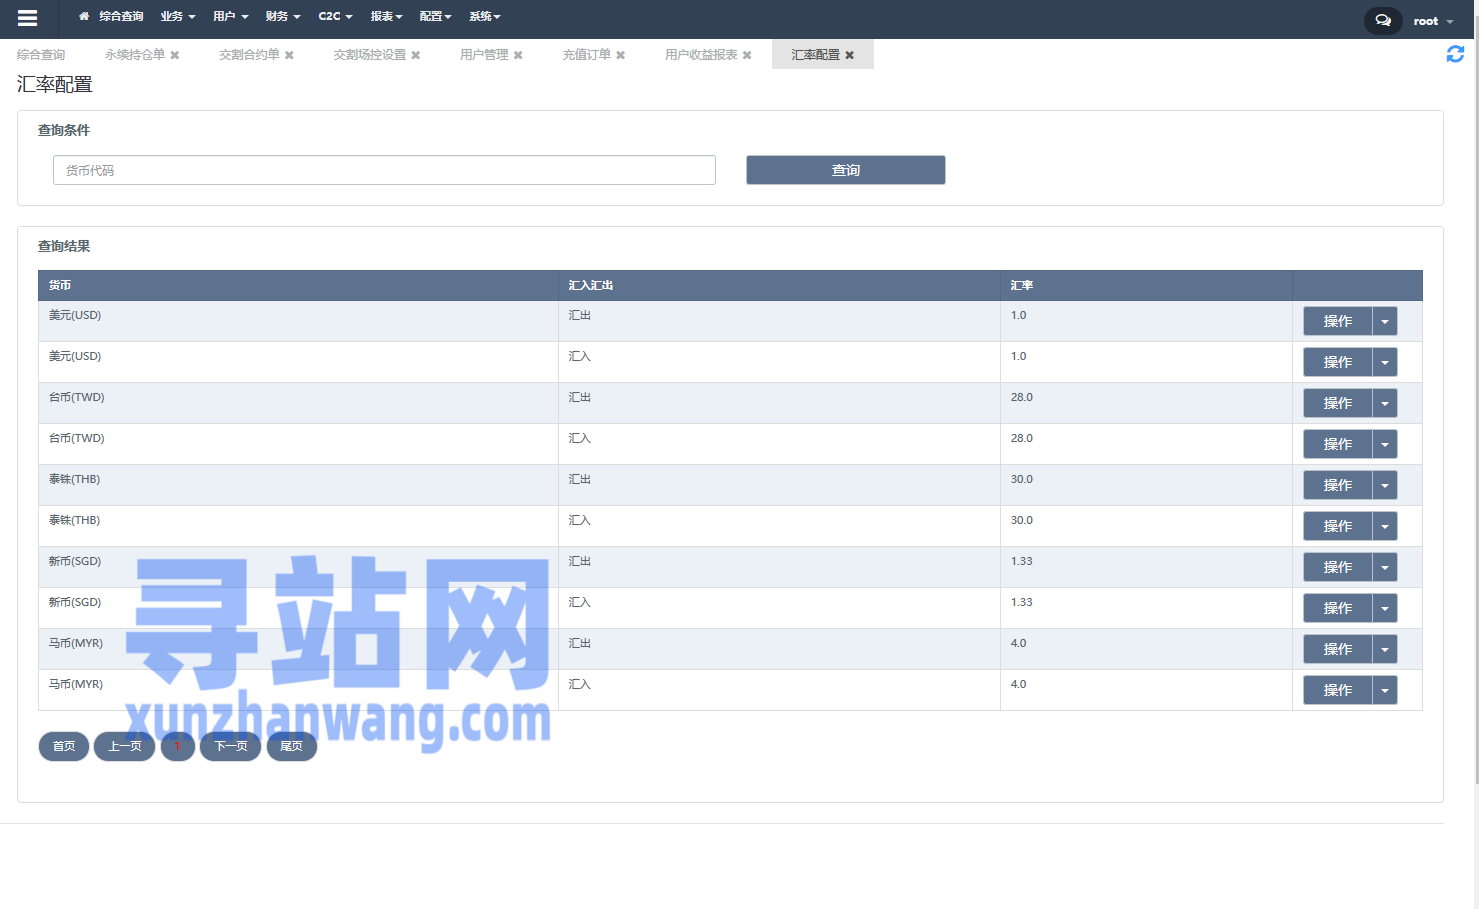Click 操作 for 台币(TWD) 汇入 row
This screenshot has height=909, width=1479.
pyautogui.click(x=1338, y=444)
